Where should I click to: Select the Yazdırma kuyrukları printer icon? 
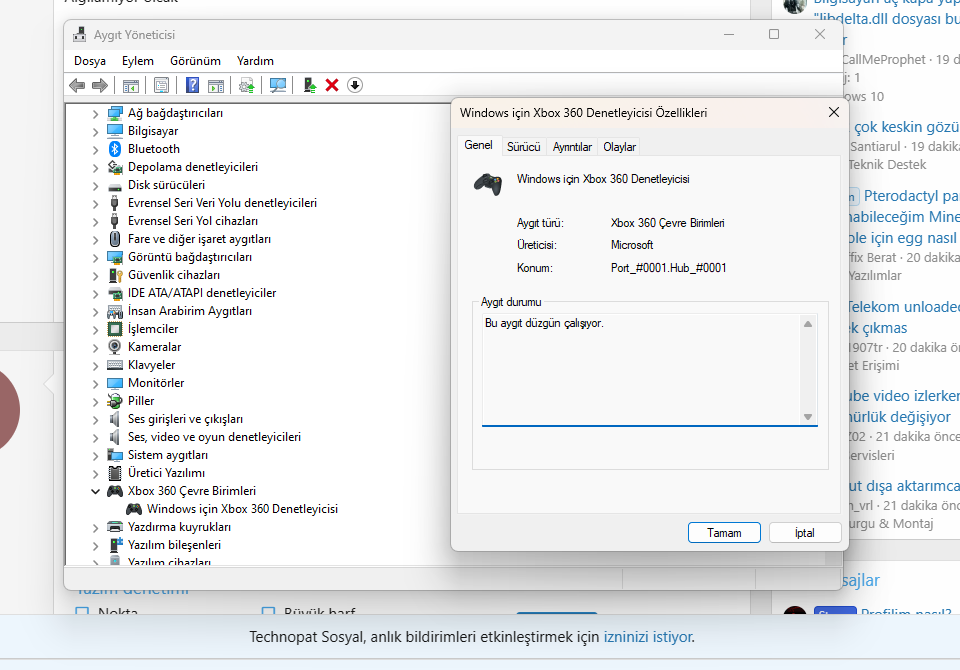(114, 527)
